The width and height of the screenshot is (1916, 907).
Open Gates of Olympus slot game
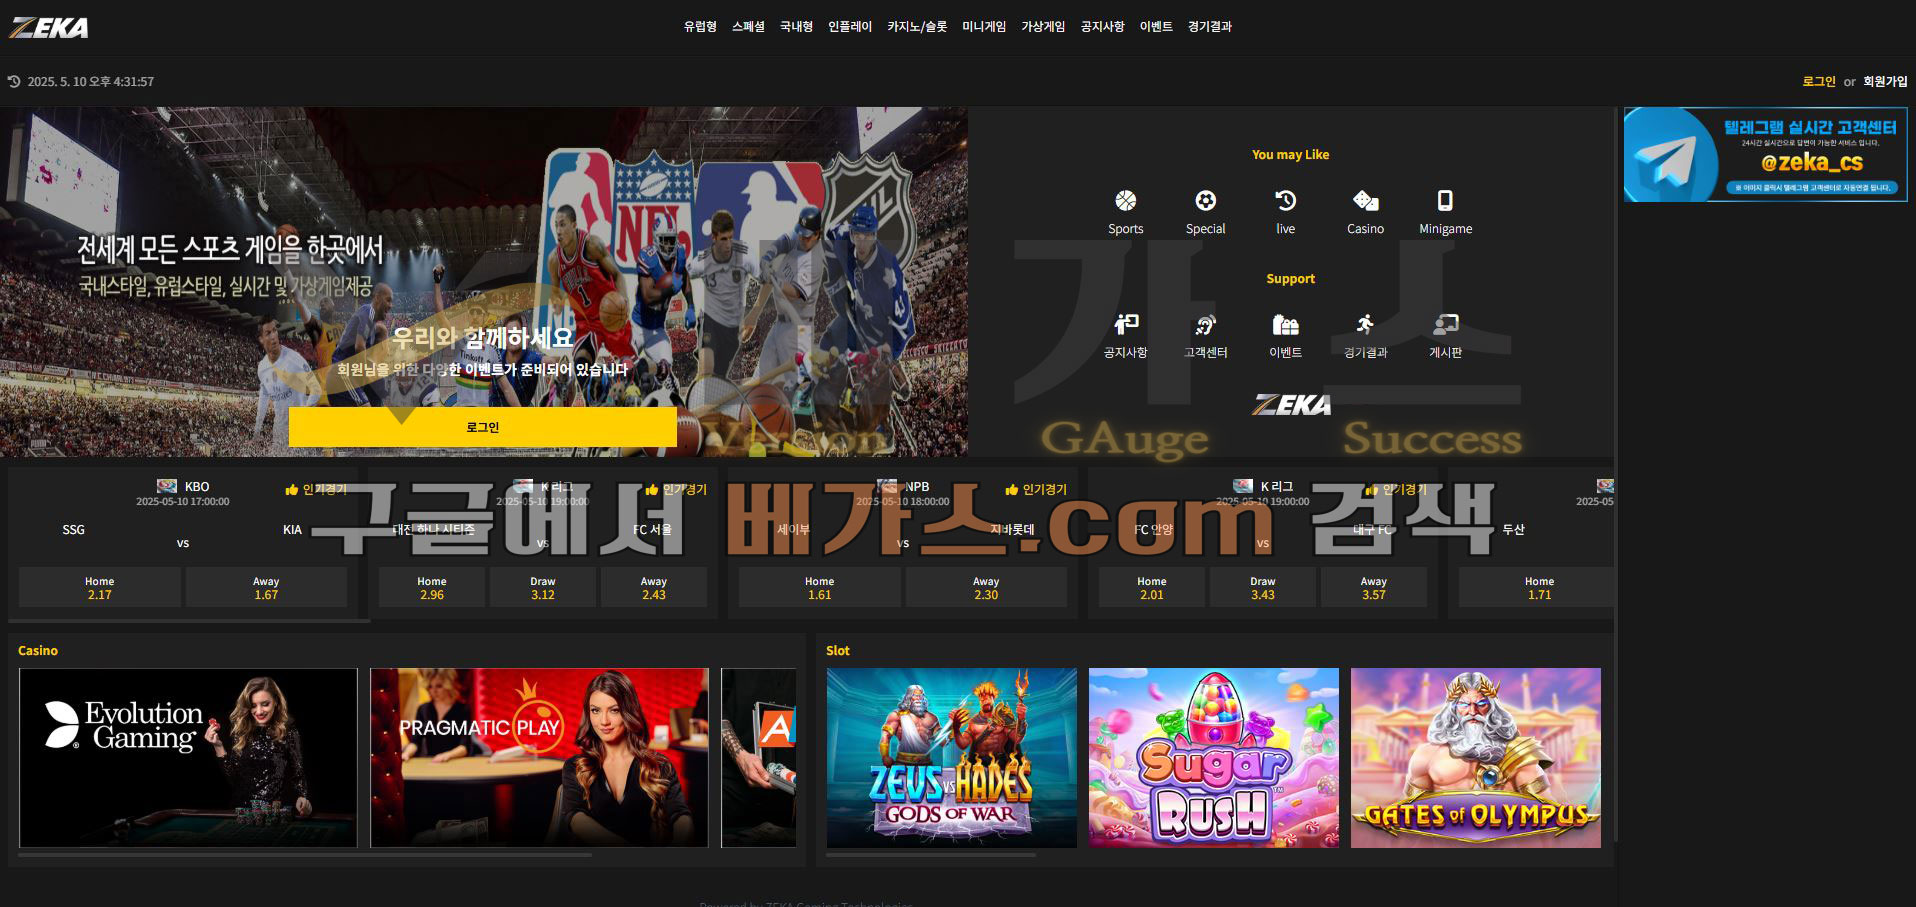tap(1476, 758)
